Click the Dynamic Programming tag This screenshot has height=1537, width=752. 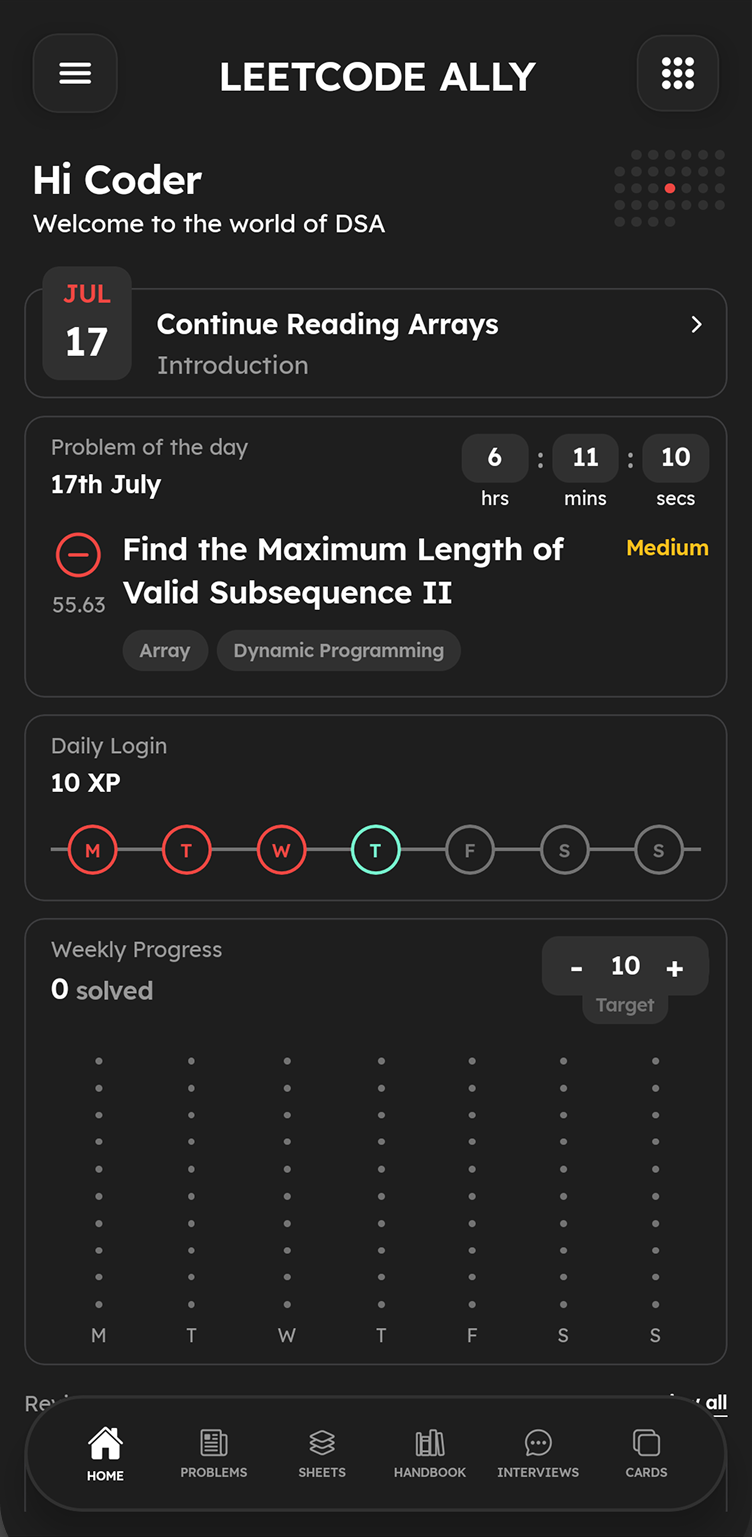tap(338, 651)
